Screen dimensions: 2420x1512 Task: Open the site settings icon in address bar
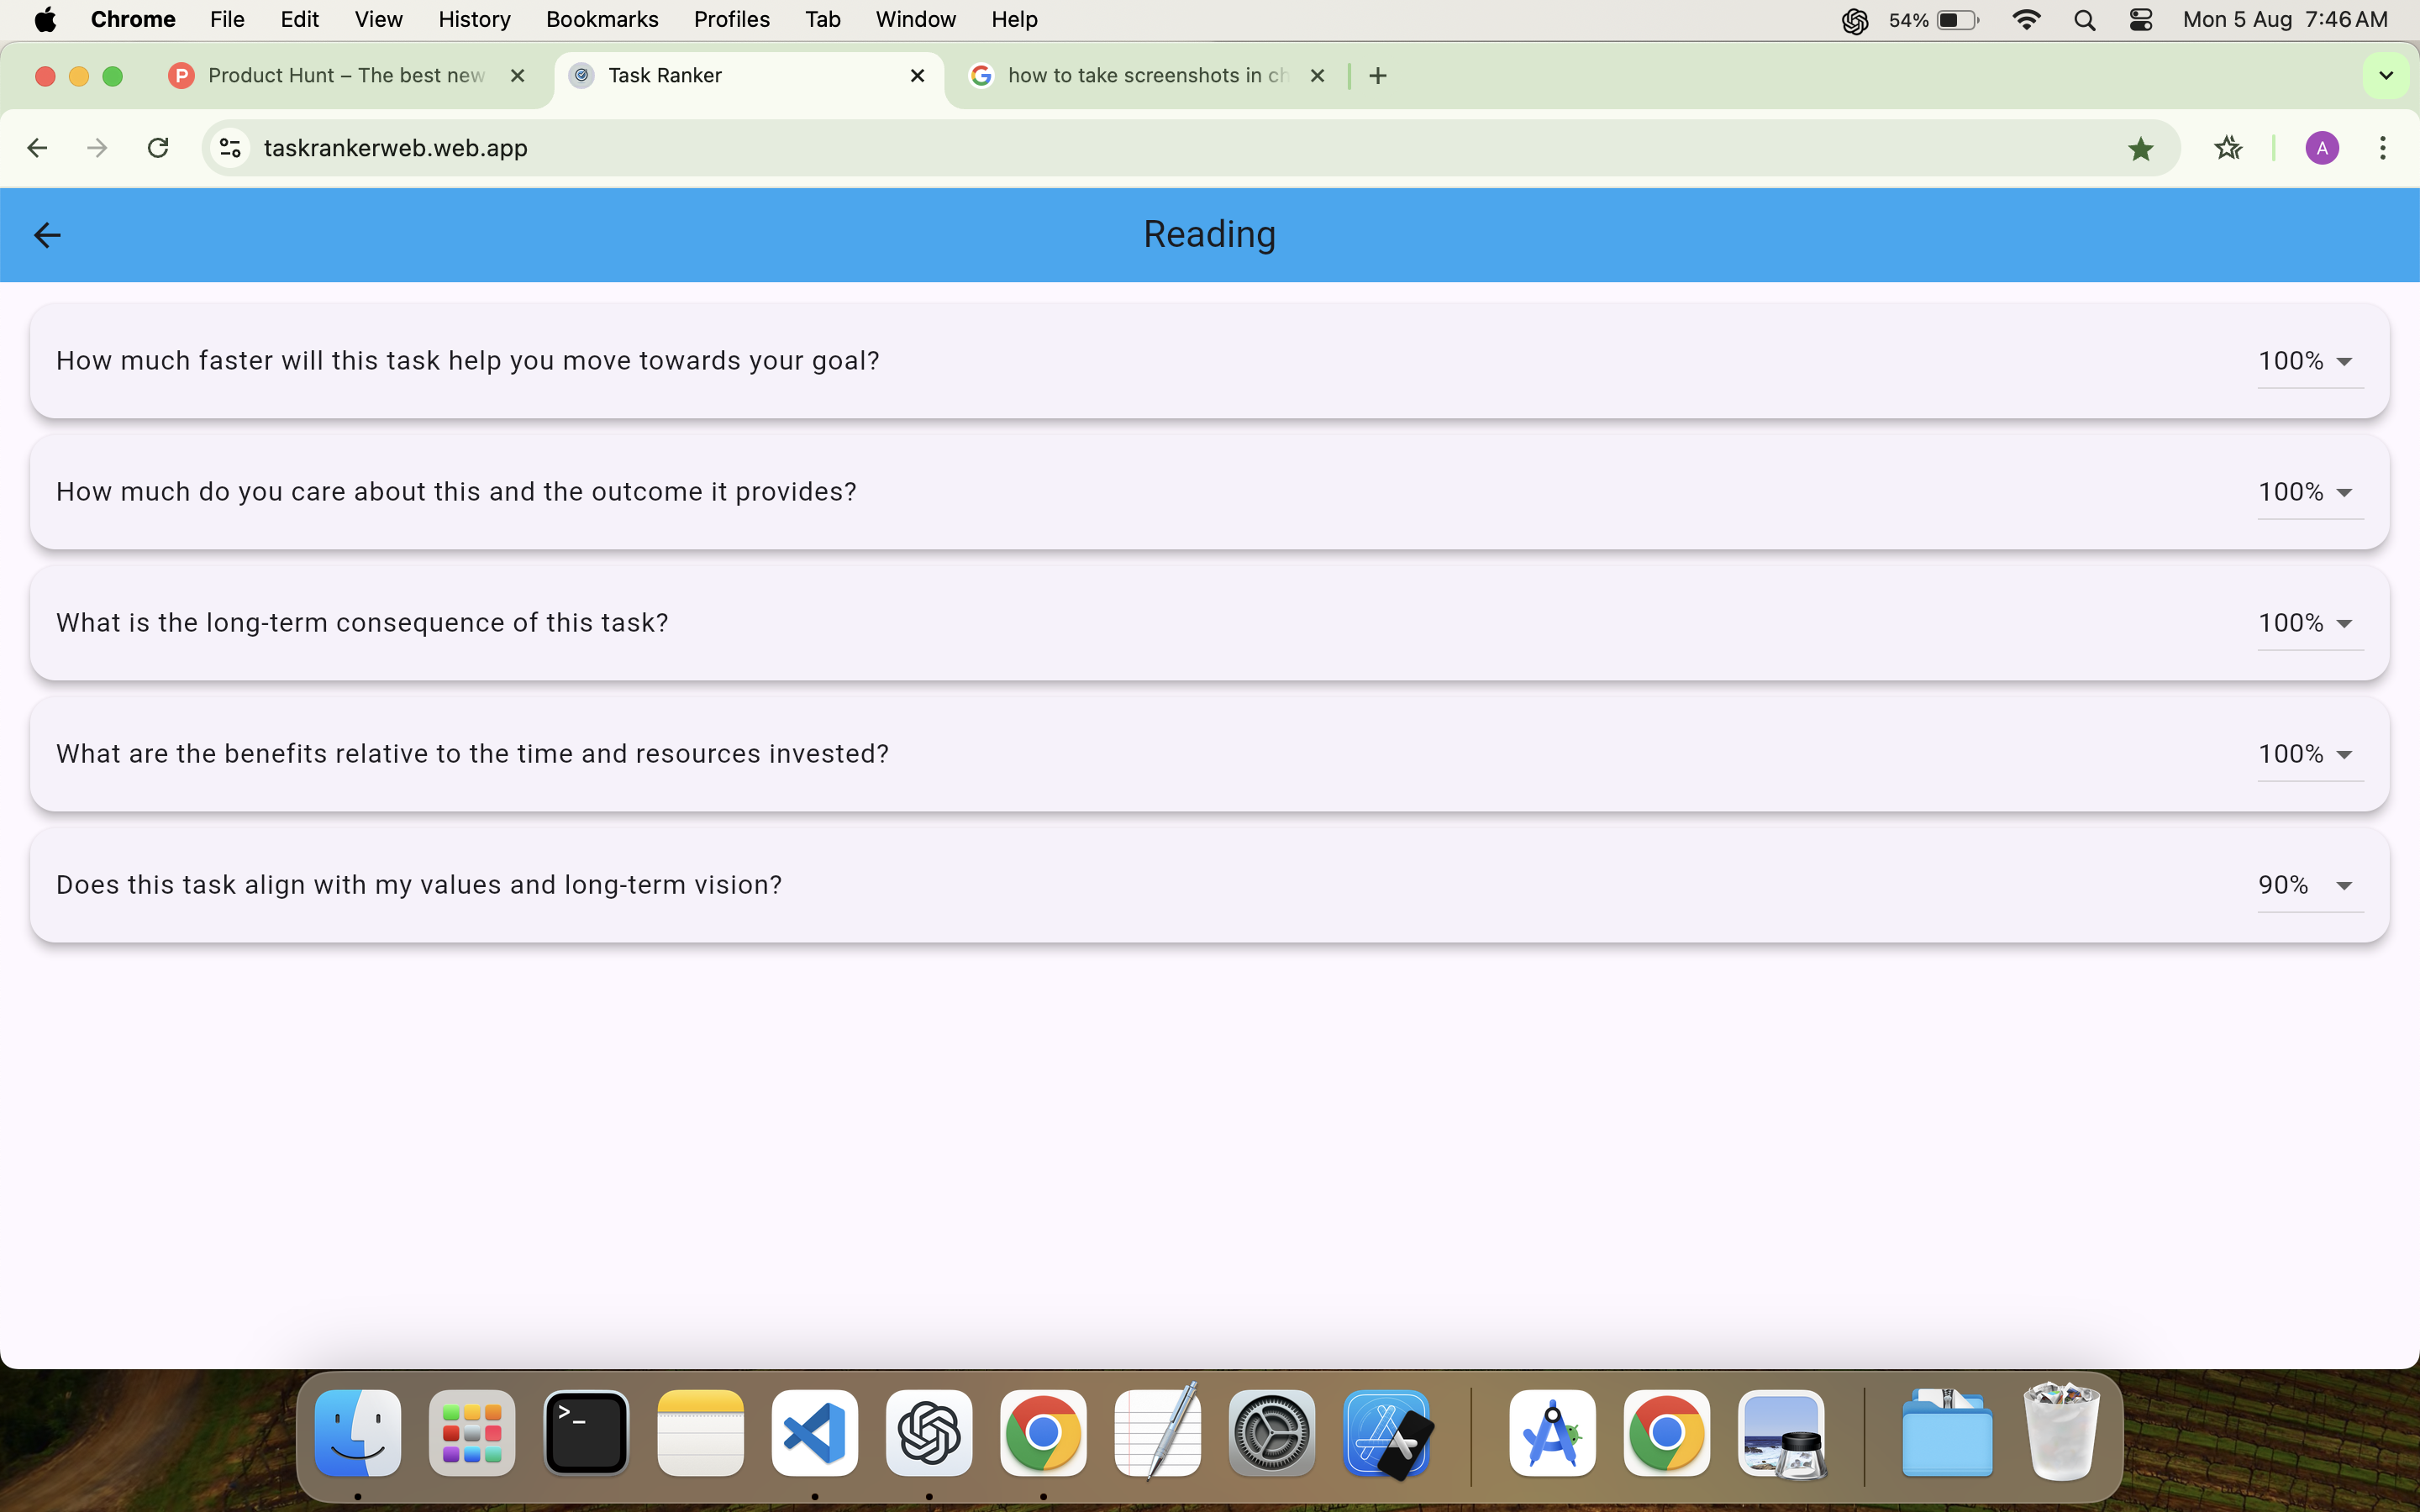pos(229,147)
